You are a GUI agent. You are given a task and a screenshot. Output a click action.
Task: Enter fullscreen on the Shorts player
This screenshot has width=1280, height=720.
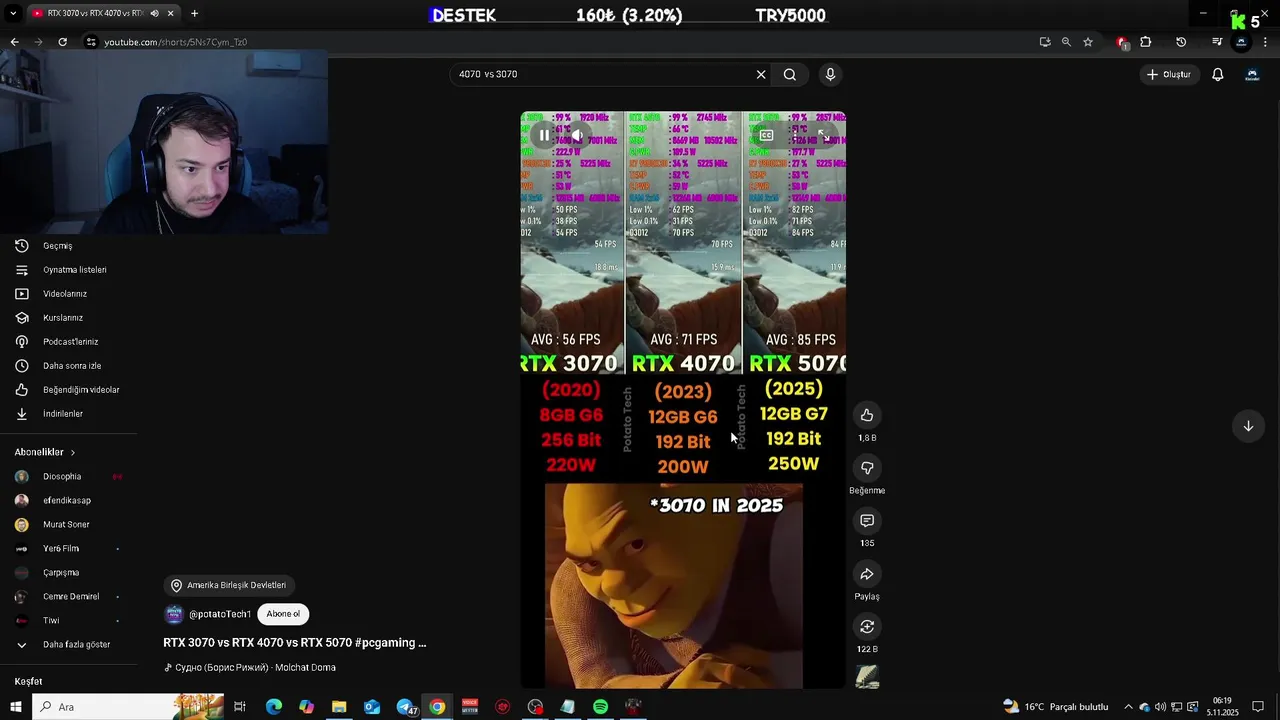coord(822,135)
